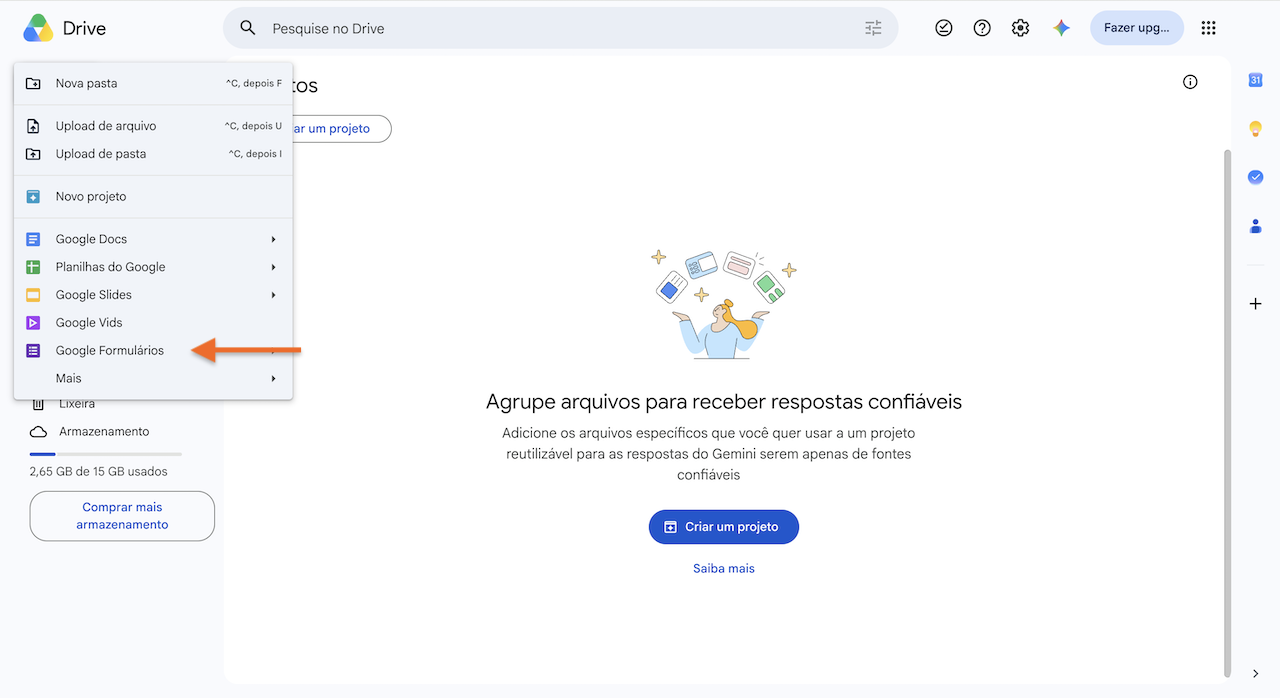Click the 'Agrupe arquivos para receber respostas confiáveis' heading
1280x698 pixels.
(724, 402)
